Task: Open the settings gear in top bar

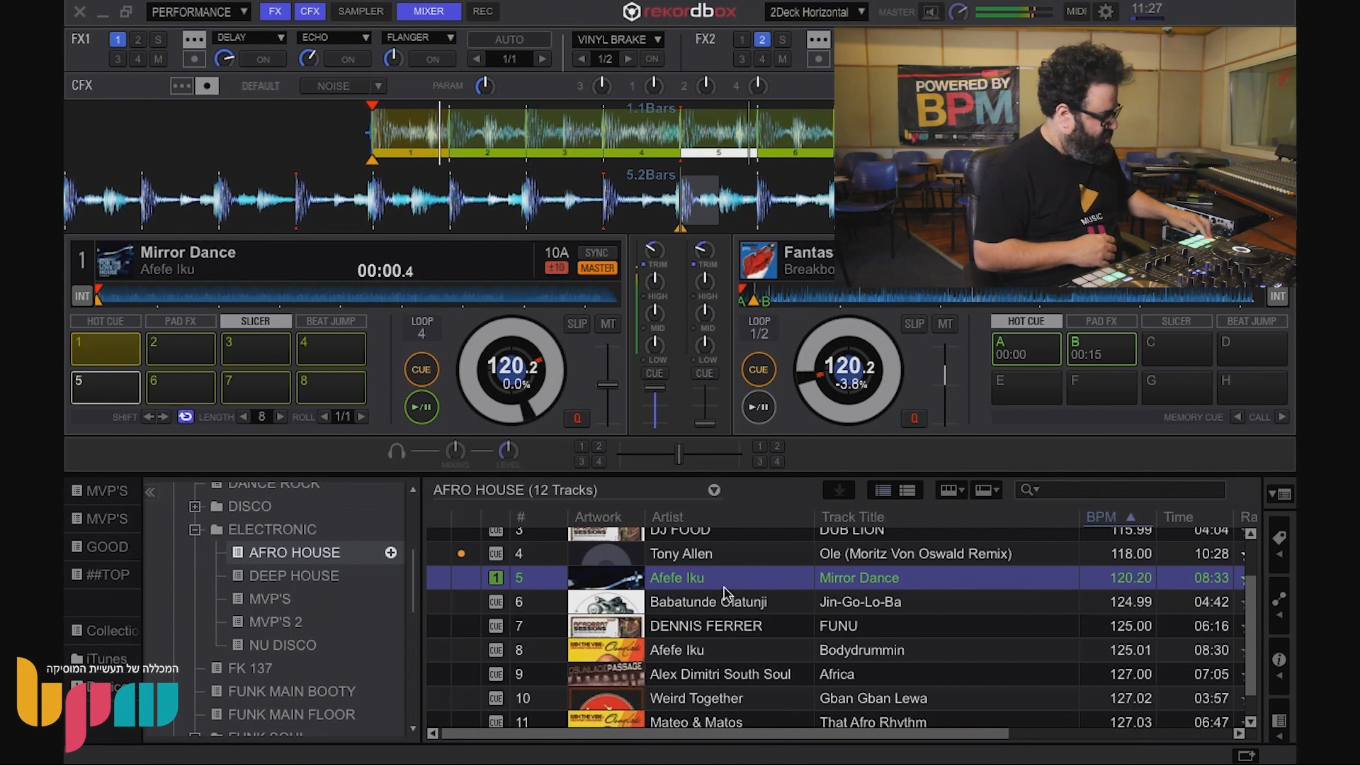Action: [x=1106, y=12]
